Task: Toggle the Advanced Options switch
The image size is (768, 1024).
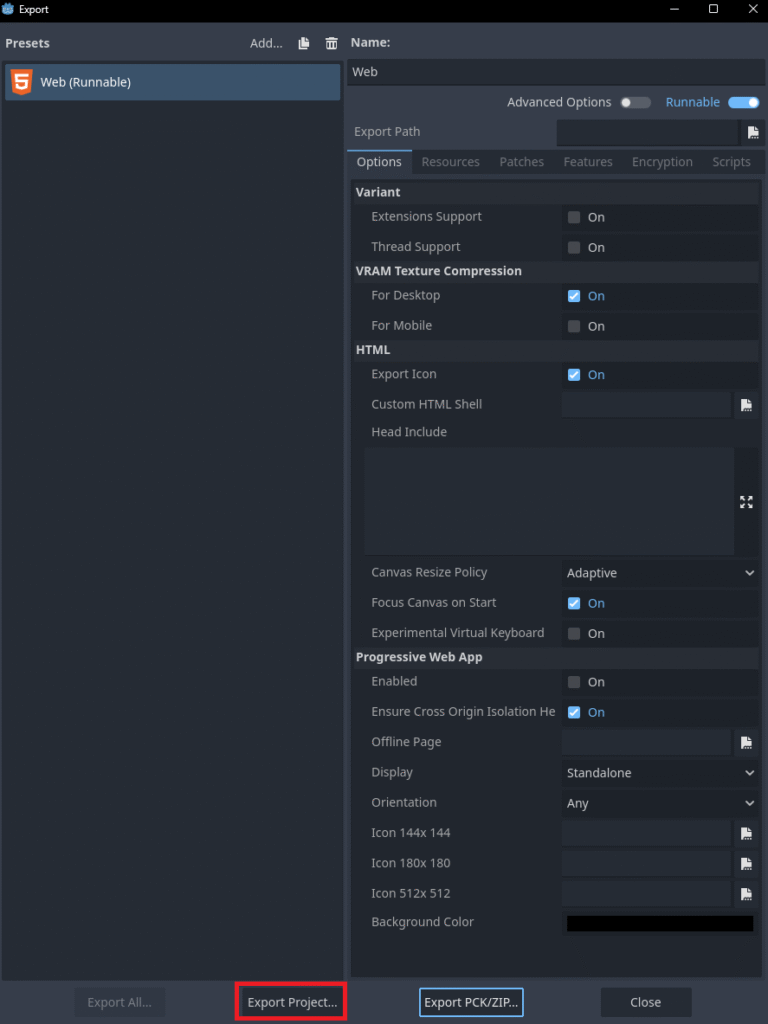Action: 635,102
